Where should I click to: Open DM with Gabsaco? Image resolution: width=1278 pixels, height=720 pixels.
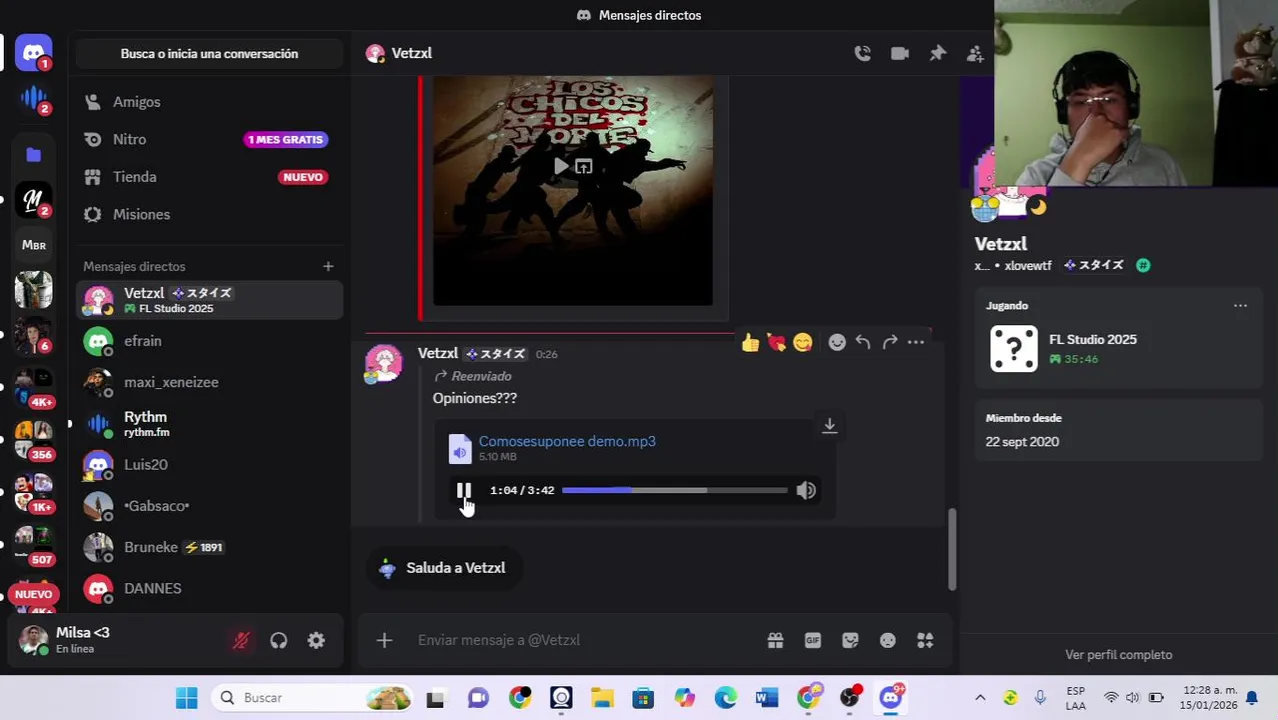coord(209,506)
